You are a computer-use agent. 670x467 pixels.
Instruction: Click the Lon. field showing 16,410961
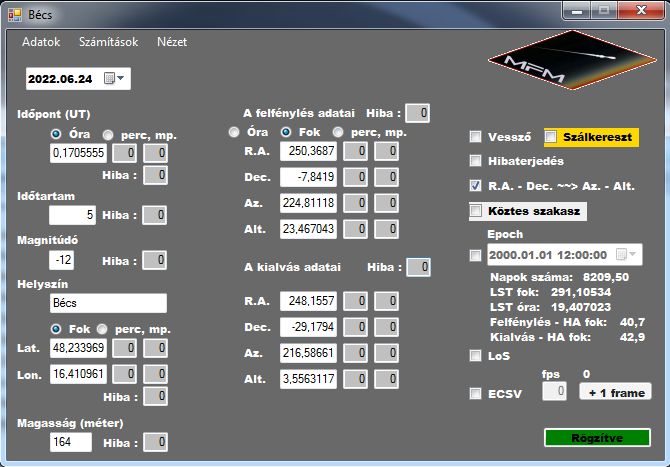(78, 374)
